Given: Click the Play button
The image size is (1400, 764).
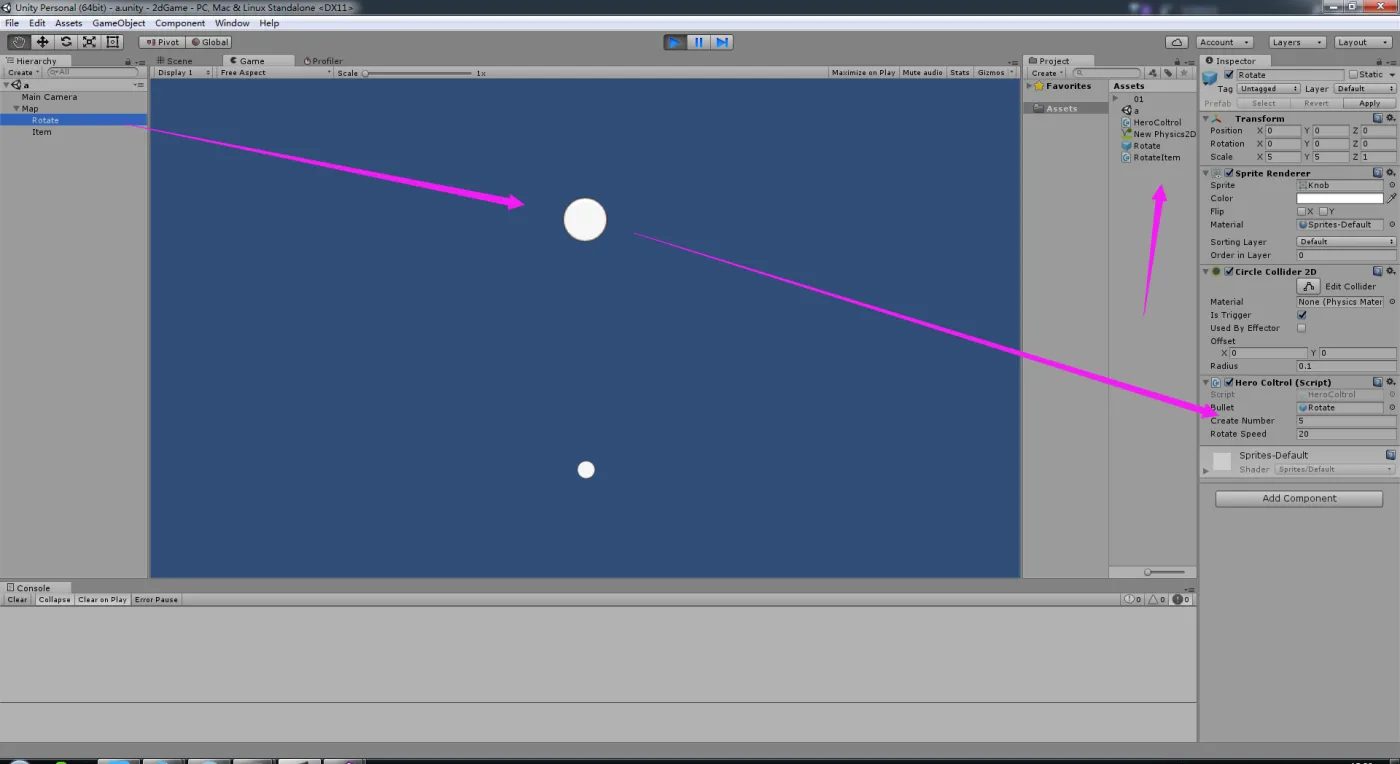Looking at the screenshot, I should point(675,42).
